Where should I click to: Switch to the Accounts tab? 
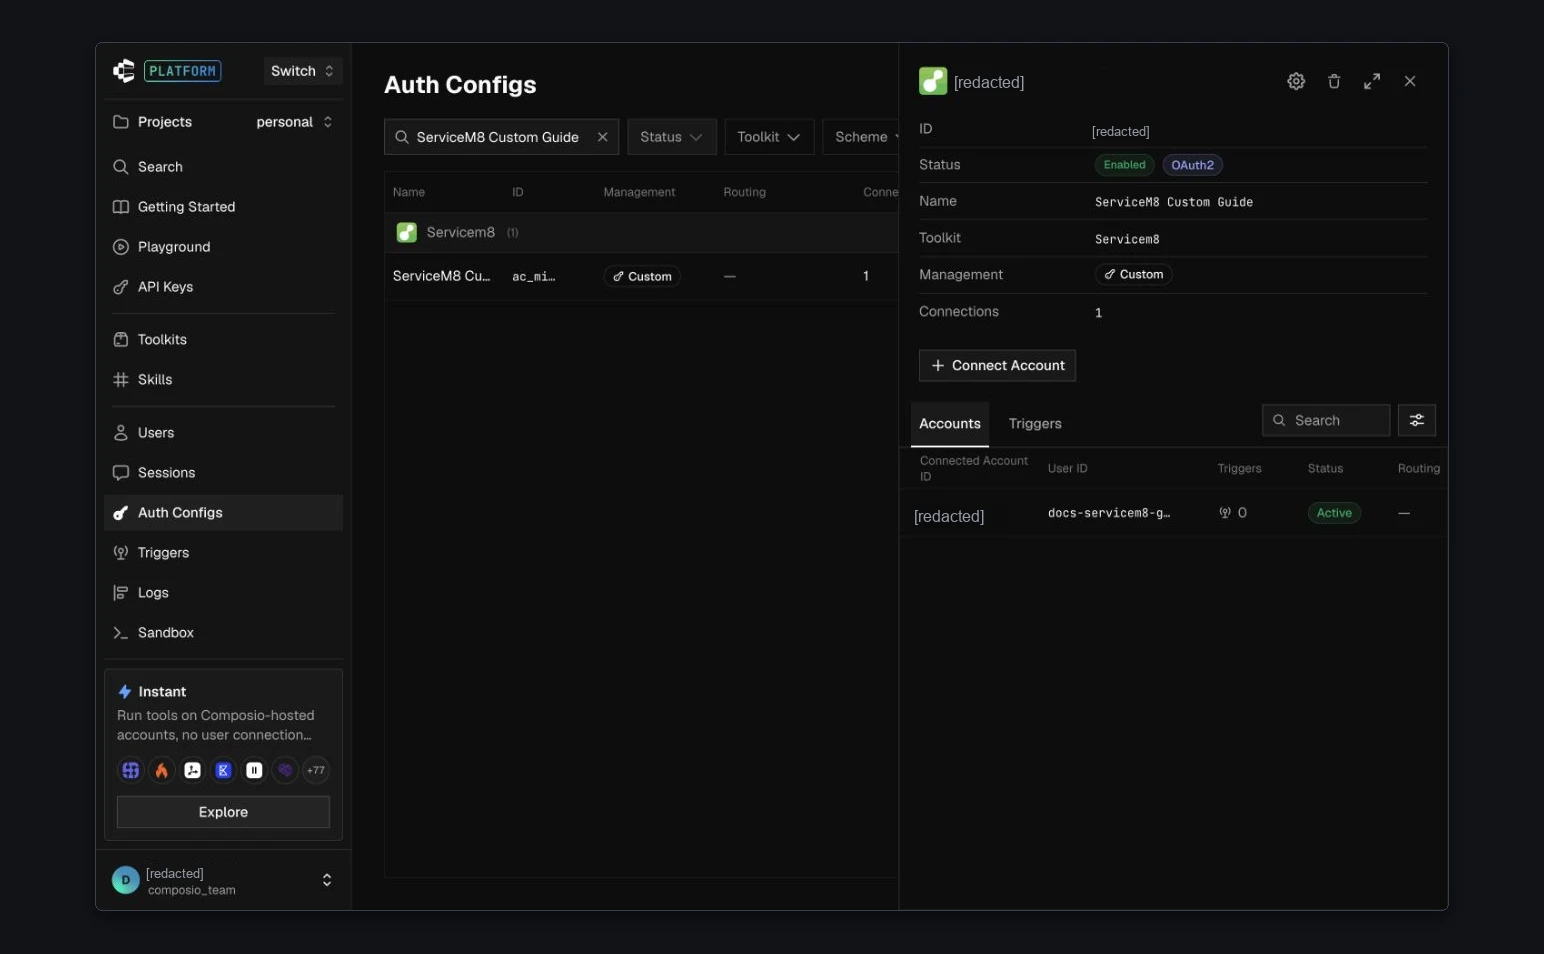point(950,424)
